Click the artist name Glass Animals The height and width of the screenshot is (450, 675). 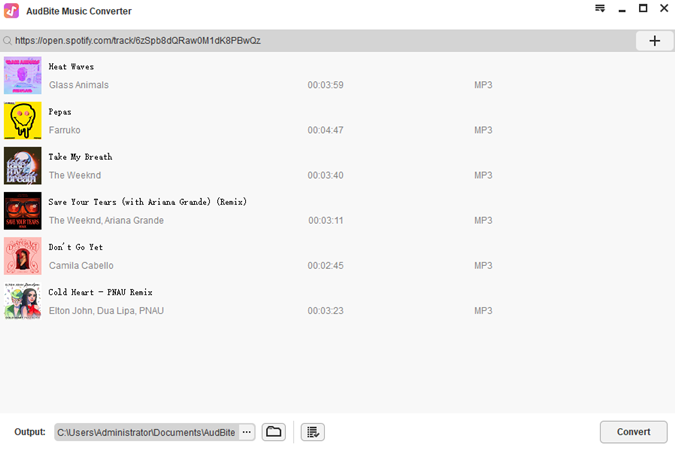pos(79,85)
